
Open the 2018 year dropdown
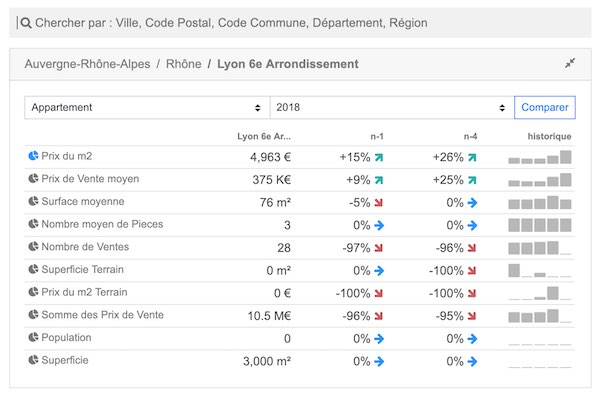click(x=392, y=107)
